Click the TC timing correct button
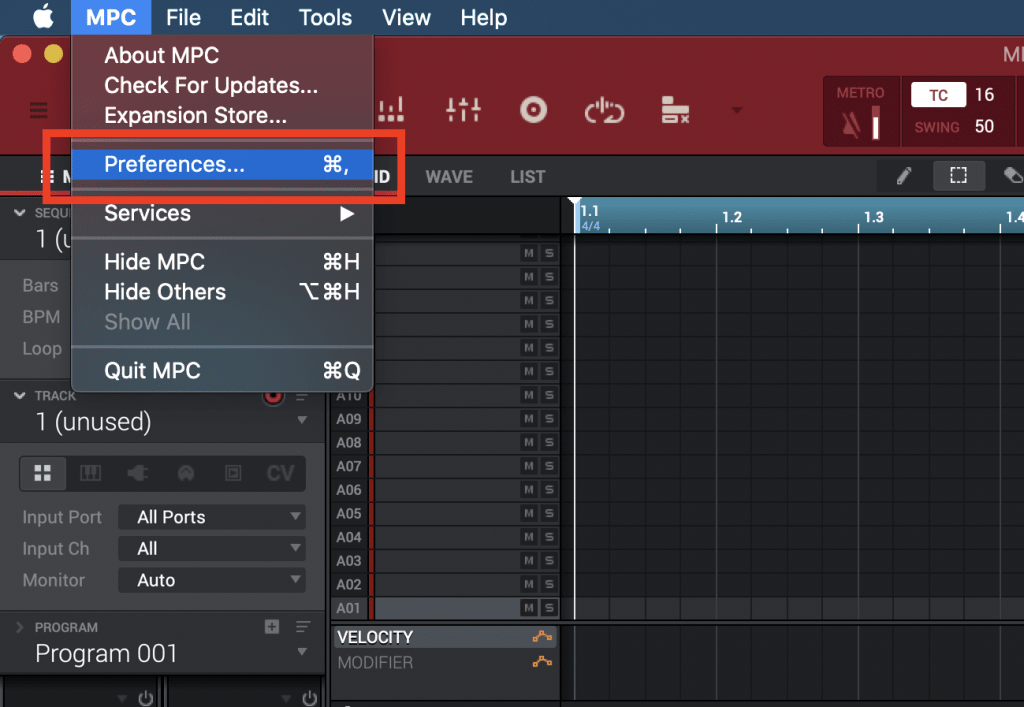The height and width of the screenshot is (707, 1024). point(938,95)
